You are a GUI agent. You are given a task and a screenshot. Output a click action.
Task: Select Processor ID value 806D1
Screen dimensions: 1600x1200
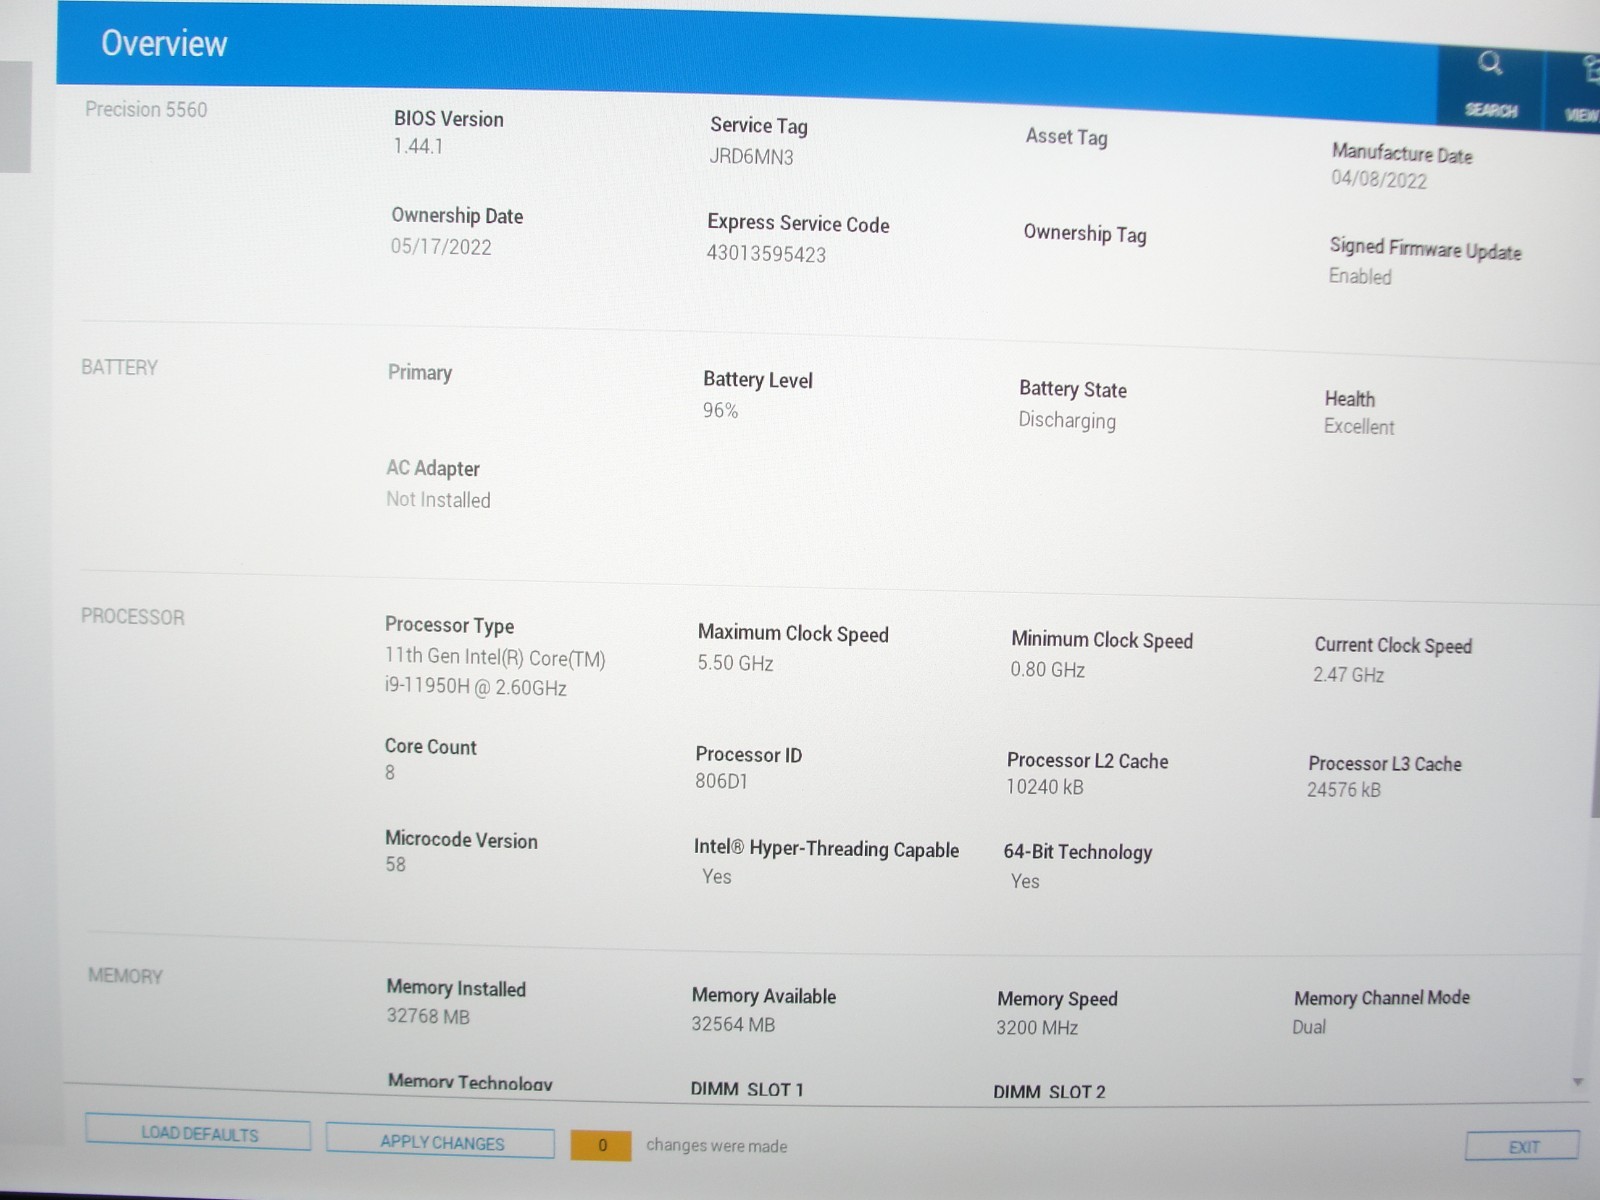pyautogui.click(x=721, y=781)
